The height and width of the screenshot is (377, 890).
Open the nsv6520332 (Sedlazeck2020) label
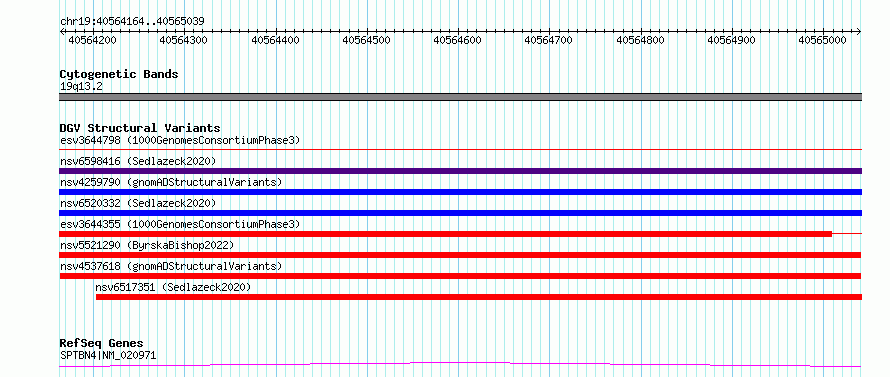pyautogui.click(x=138, y=203)
